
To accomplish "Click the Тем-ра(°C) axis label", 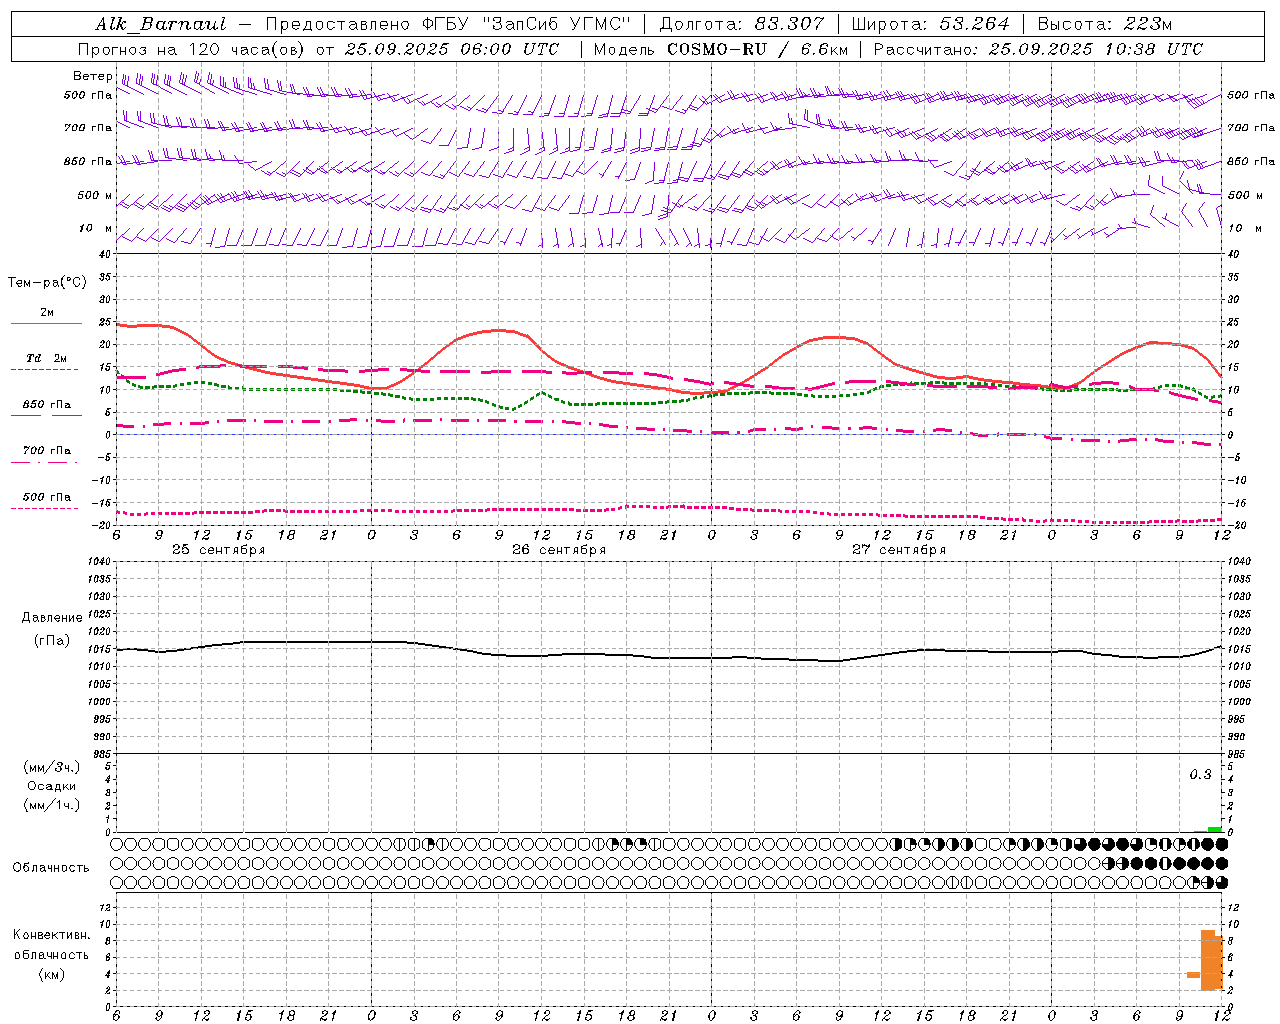I will [x=47, y=283].
